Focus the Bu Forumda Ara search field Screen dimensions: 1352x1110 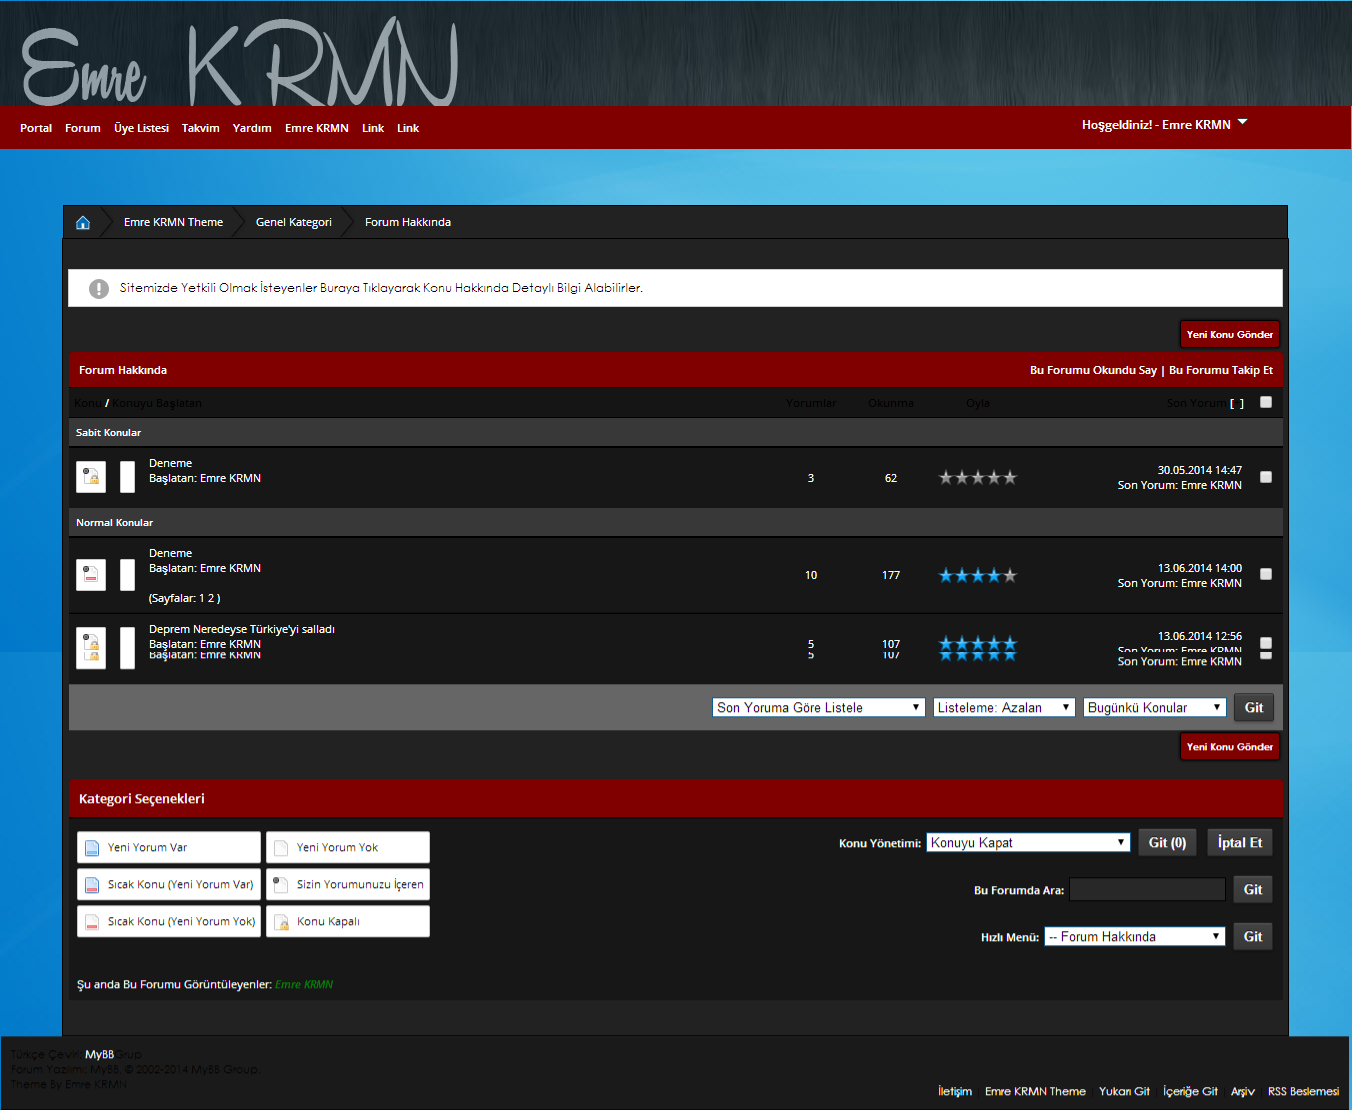(x=1147, y=890)
